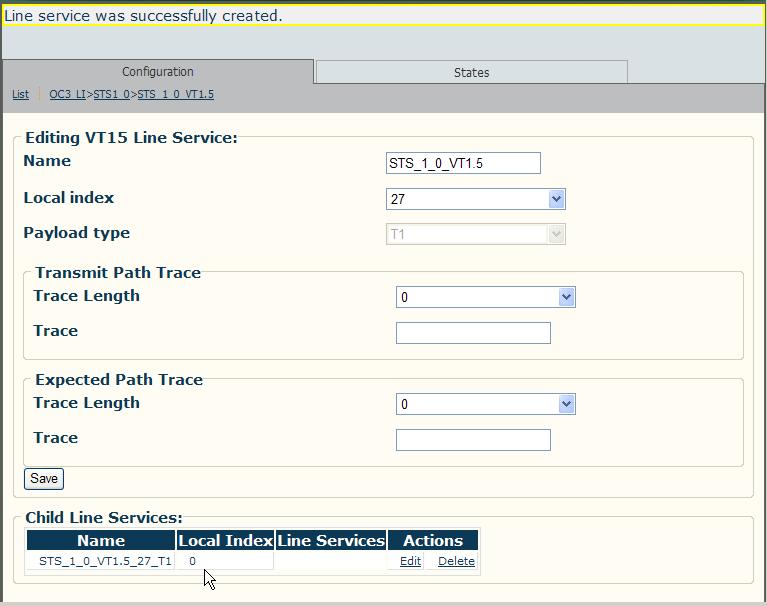Go to the OC3_LI breadcrumb link
This screenshot has height=606, width=767.
pos(68,94)
